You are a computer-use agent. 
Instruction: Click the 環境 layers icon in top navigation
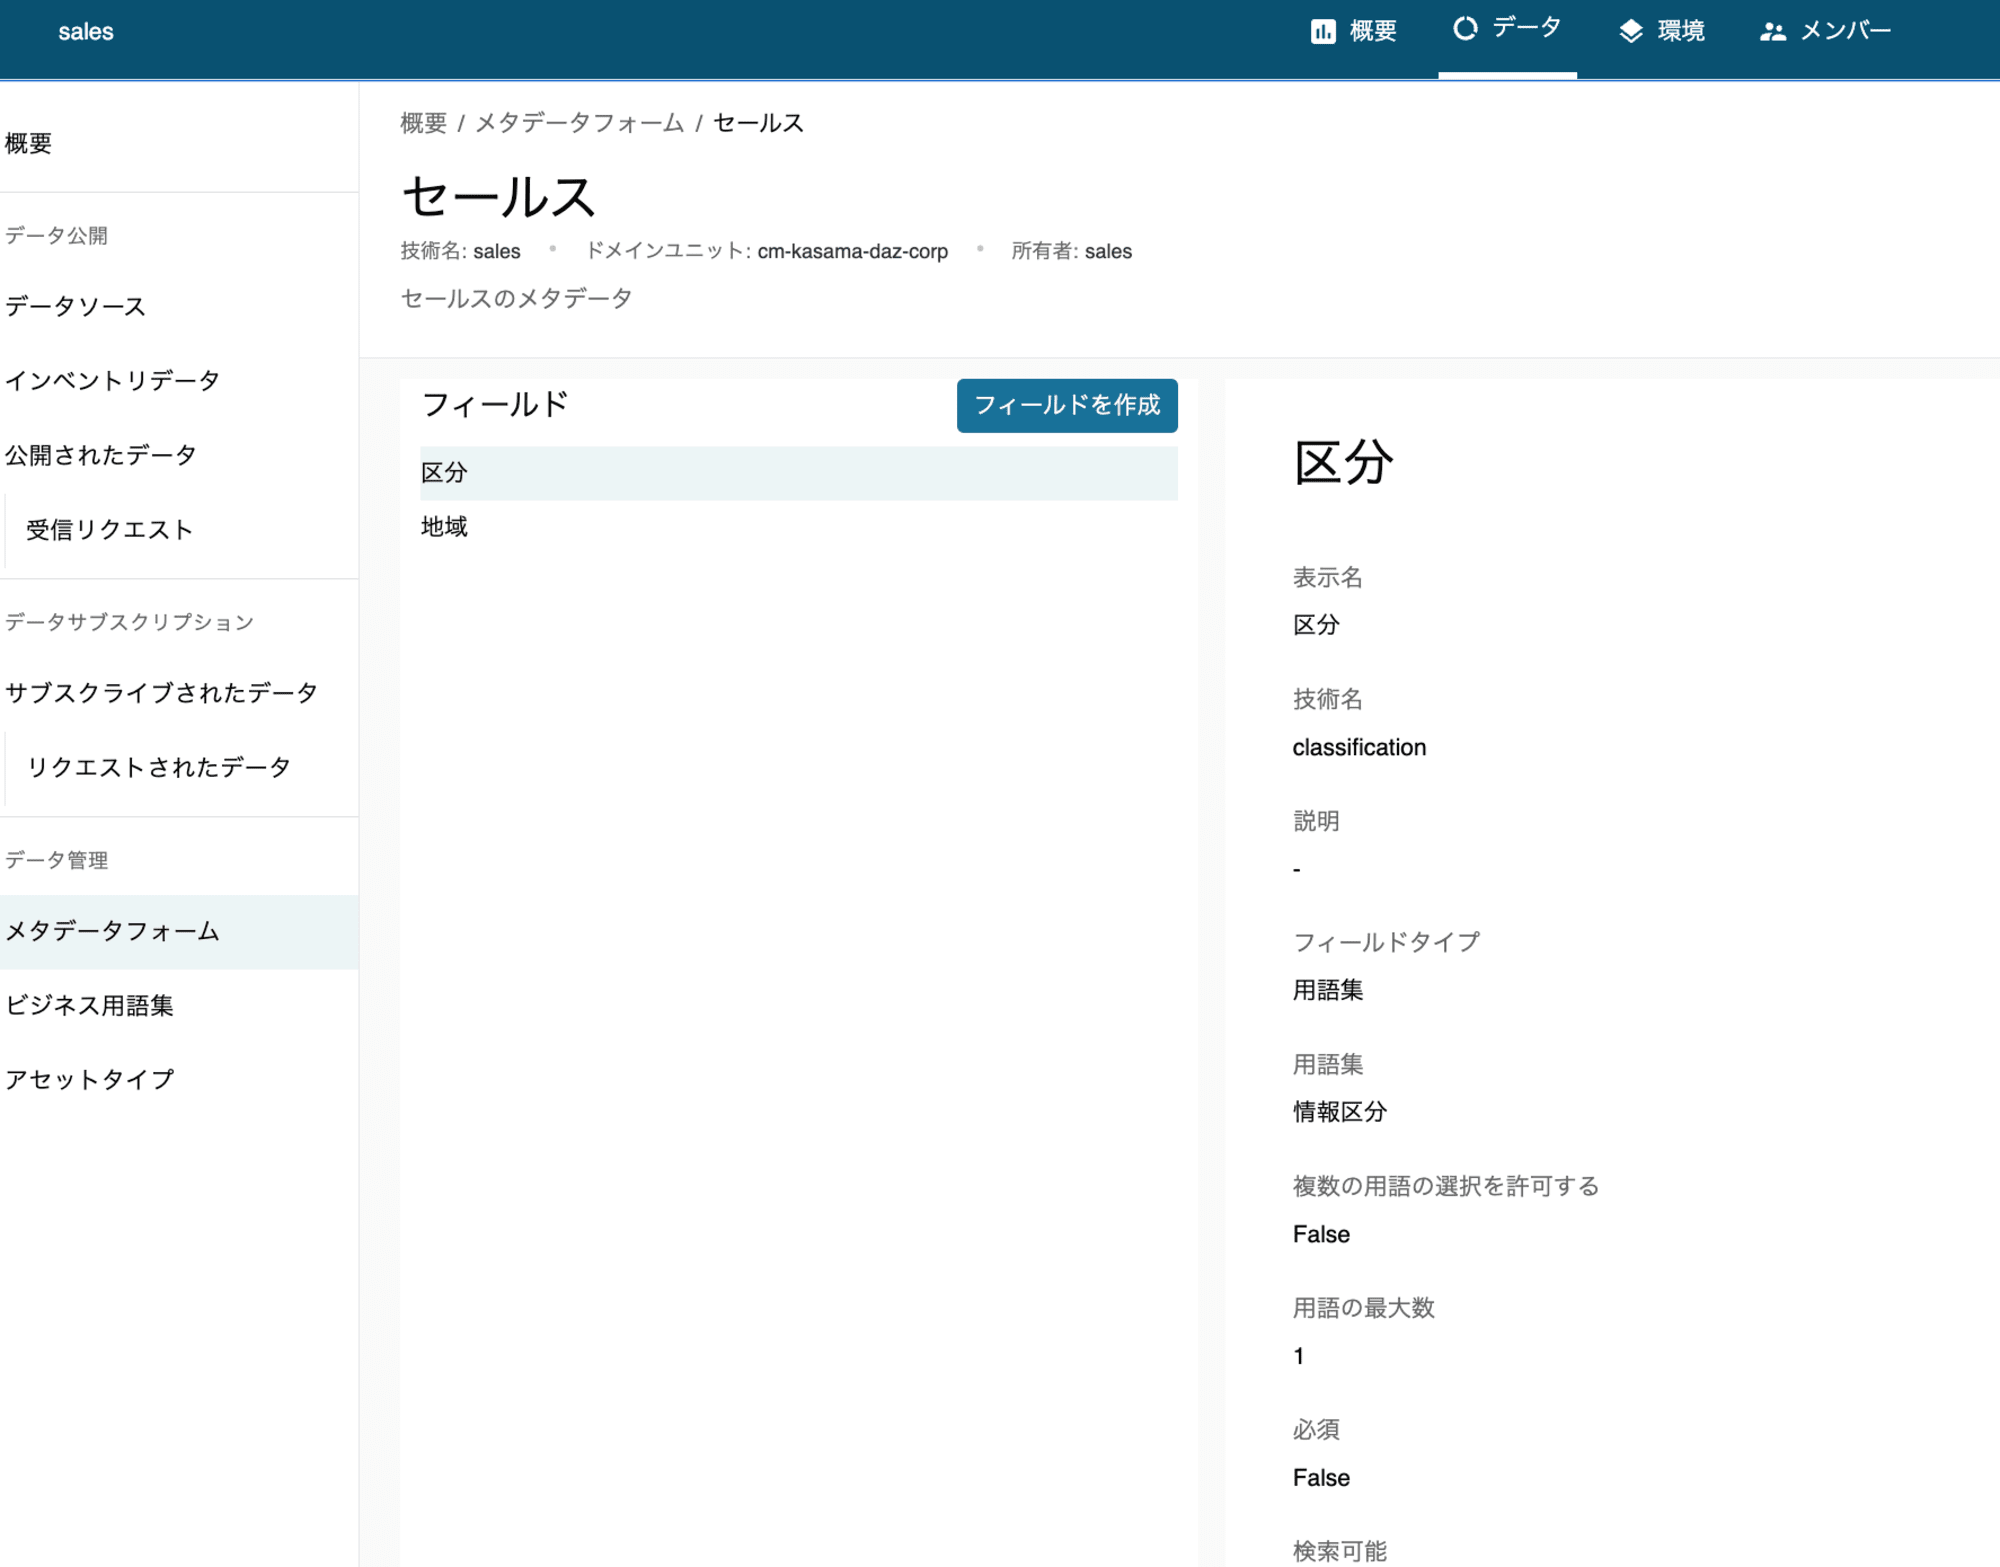pos(1631,32)
